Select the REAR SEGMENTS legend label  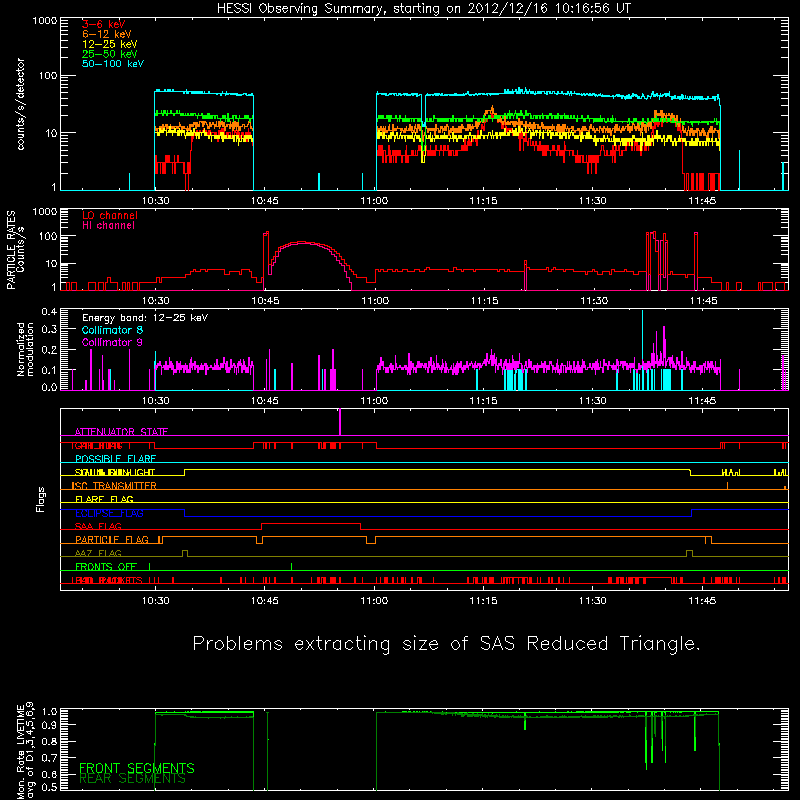(x=133, y=779)
